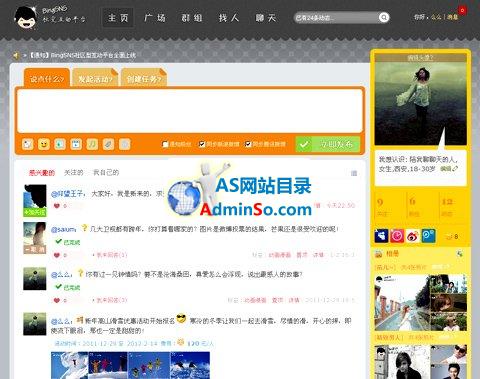Open the 消息 messages link in header
Screen dimensions: 480x379
click(453, 17)
